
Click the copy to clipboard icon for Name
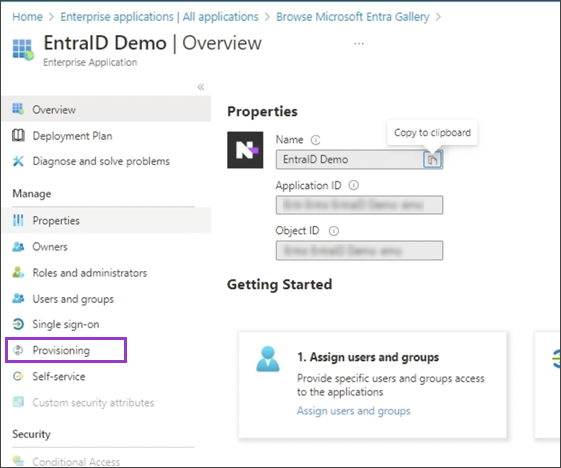tap(433, 160)
